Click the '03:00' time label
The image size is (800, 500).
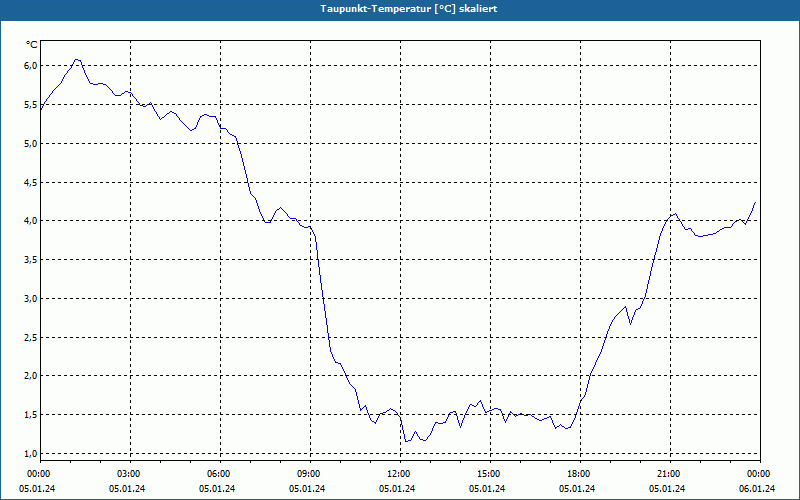coord(130,473)
